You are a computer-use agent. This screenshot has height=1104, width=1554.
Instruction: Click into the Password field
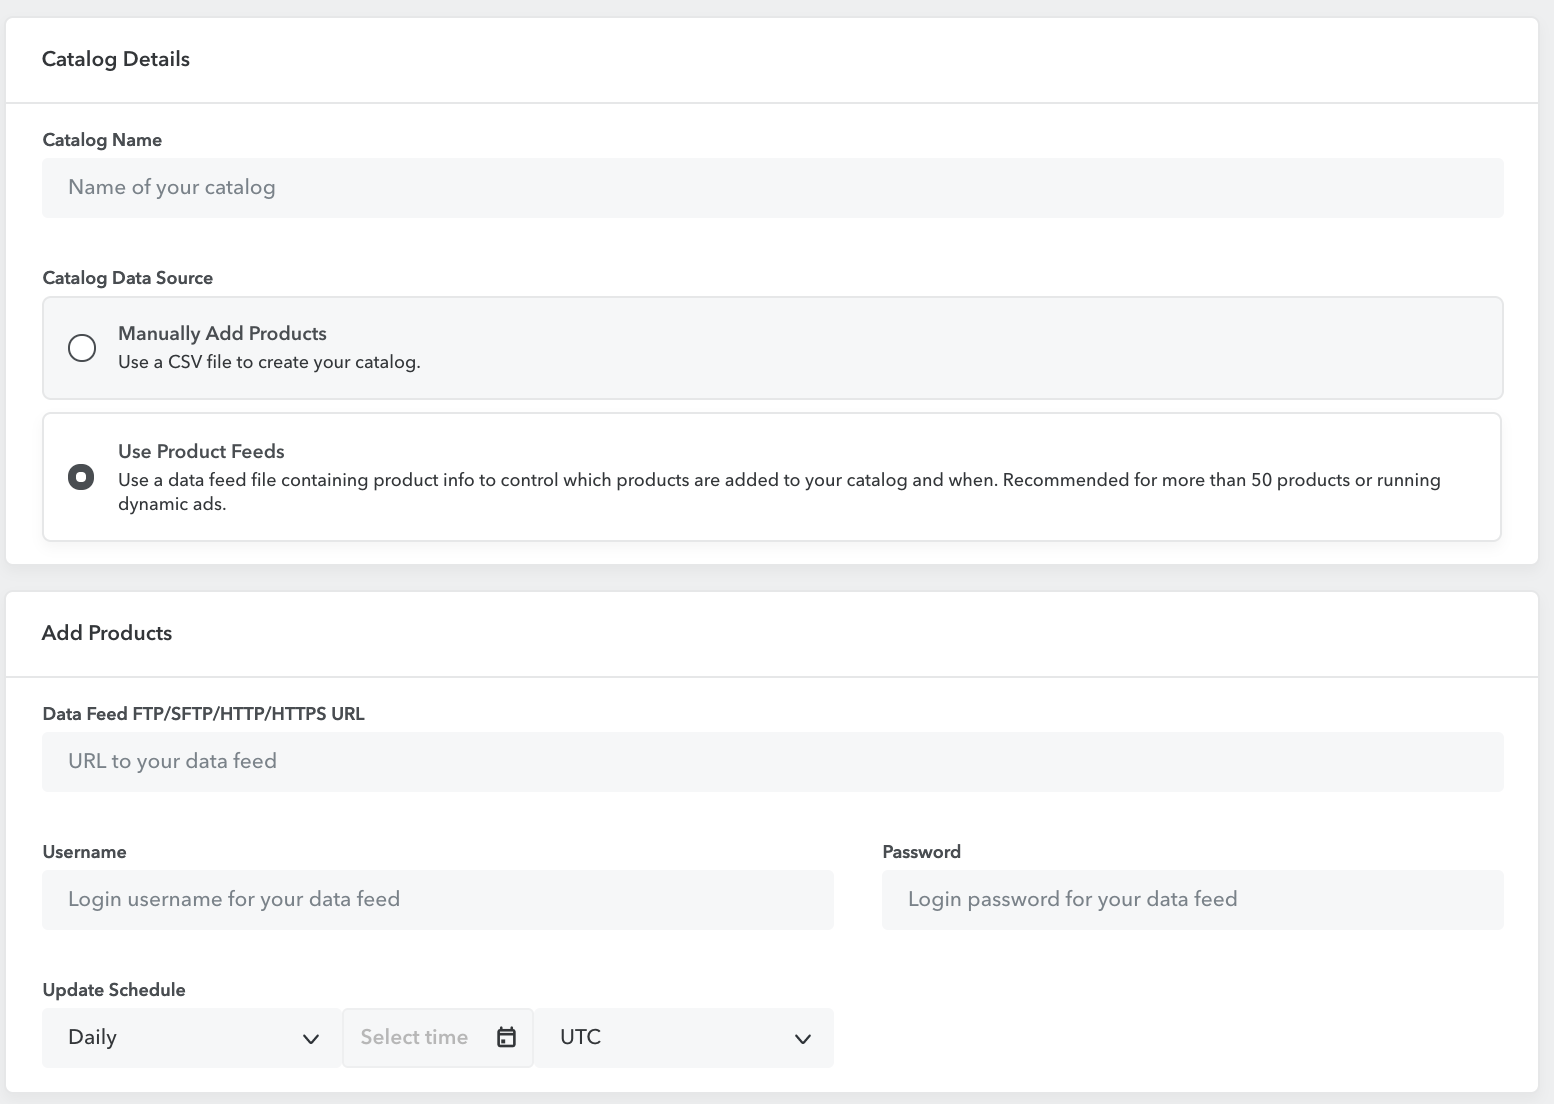click(x=1192, y=900)
